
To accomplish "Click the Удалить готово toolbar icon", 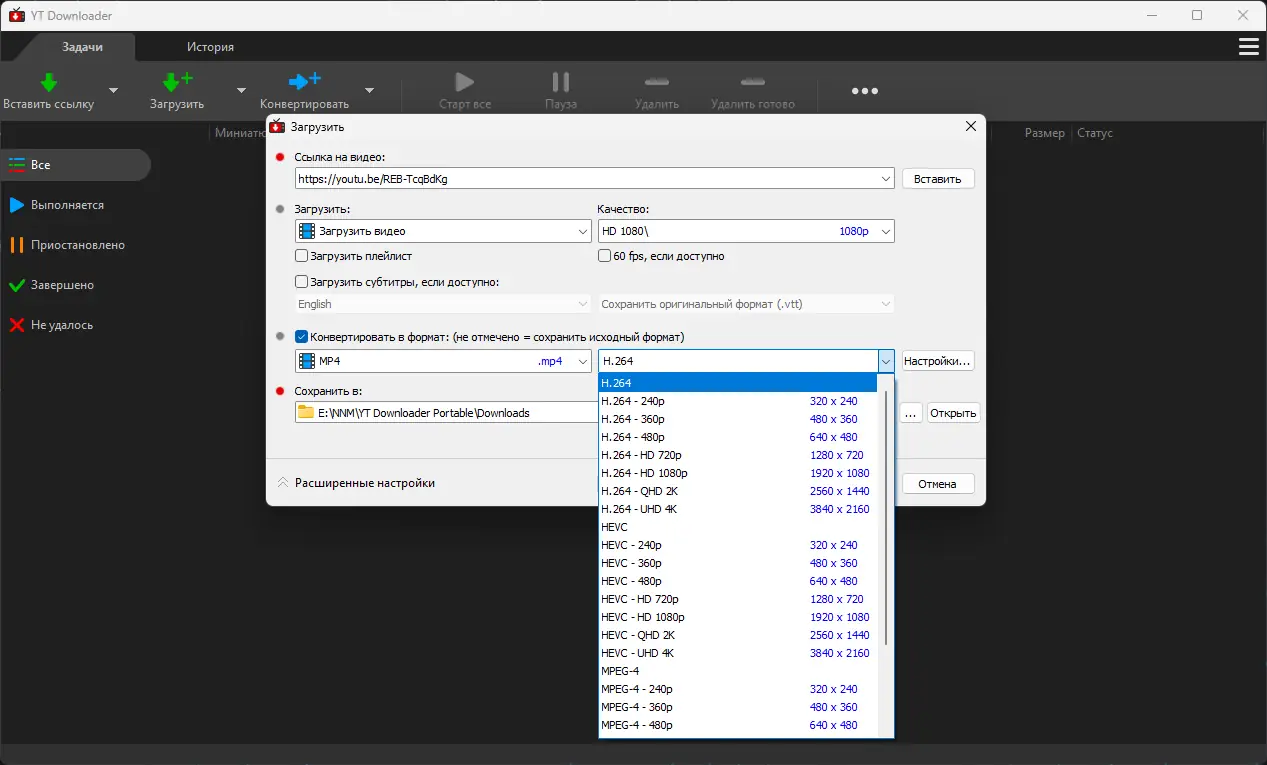I will pyautogui.click(x=753, y=82).
